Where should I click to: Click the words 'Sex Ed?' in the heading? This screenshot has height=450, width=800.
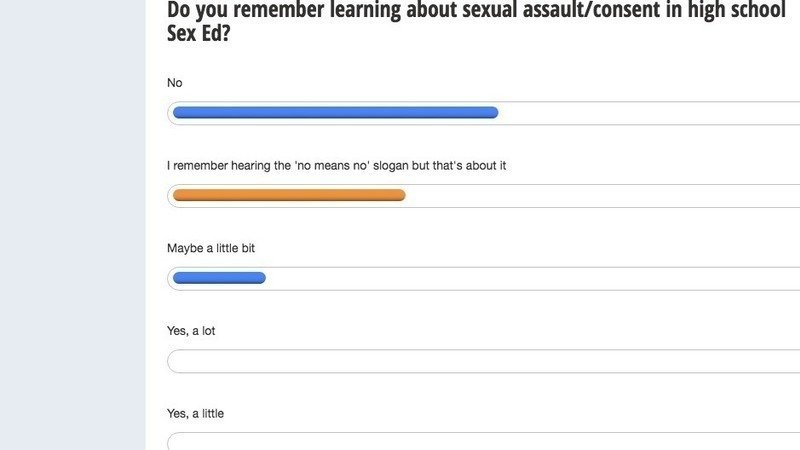click(x=207, y=34)
